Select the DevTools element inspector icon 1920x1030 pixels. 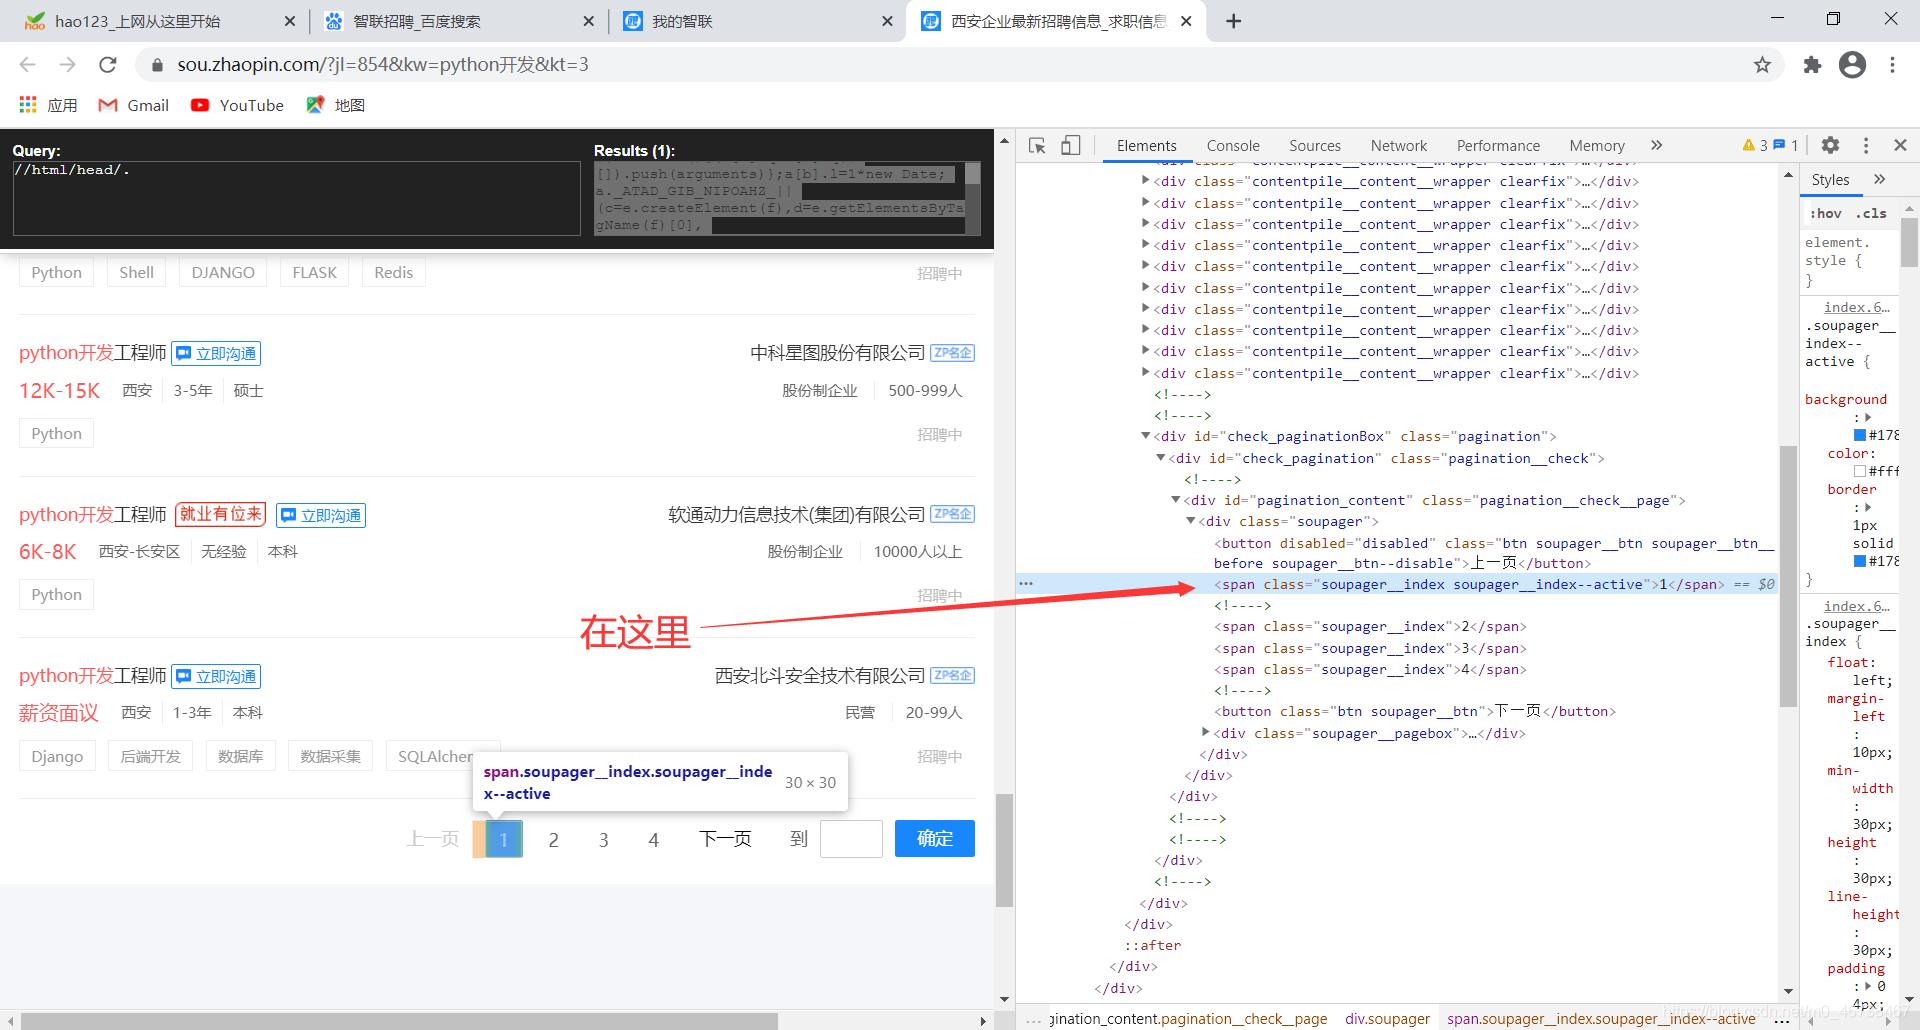tap(1037, 146)
